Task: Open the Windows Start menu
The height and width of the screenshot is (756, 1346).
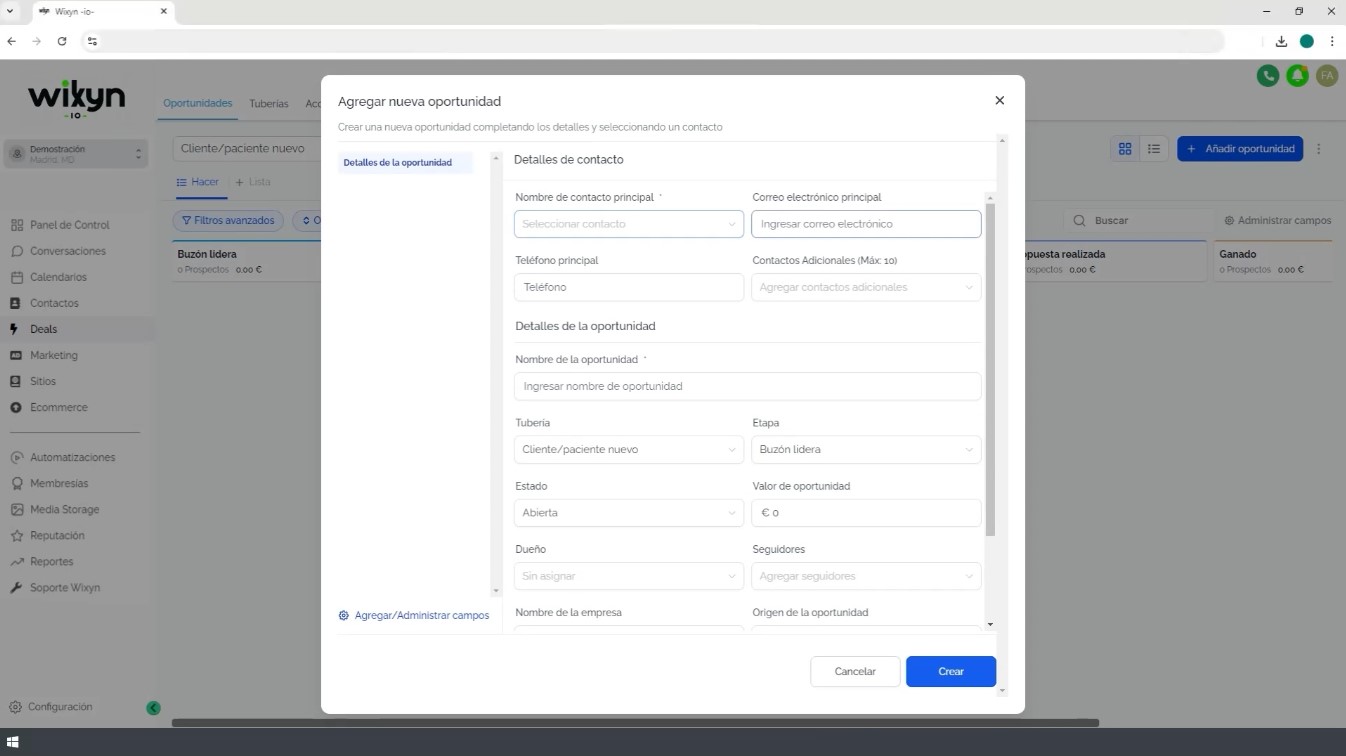Action: point(13,742)
